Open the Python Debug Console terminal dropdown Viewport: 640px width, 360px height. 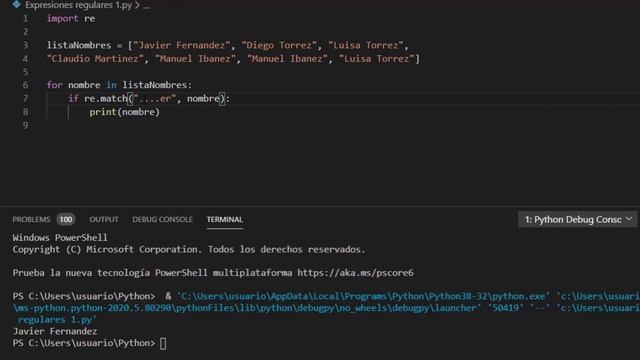578,220
